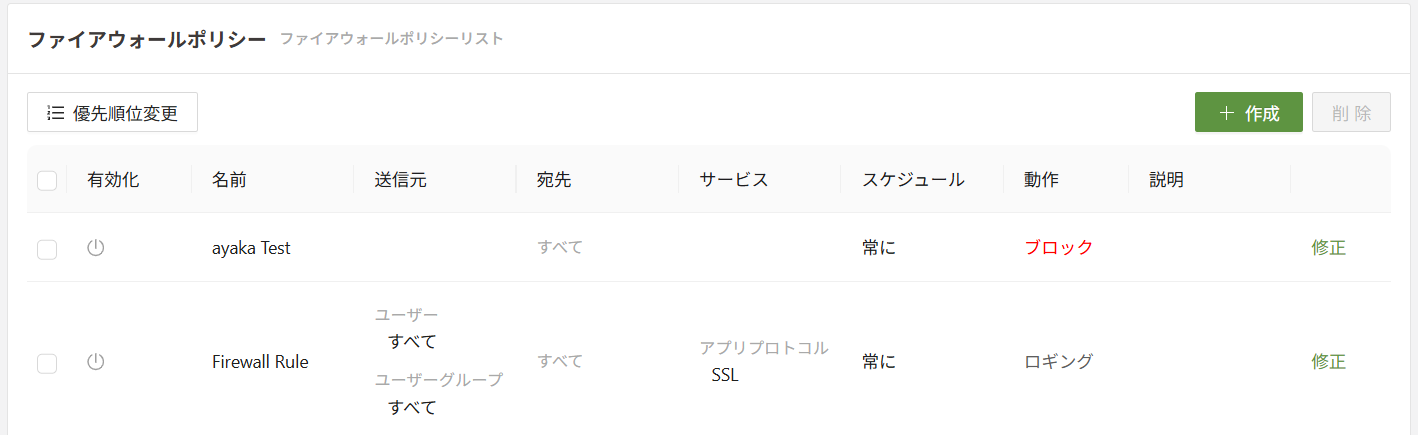Image resolution: width=1418 pixels, height=435 pixels.
Task: Click the disabled 削除 button
Action: (1351, 113)
